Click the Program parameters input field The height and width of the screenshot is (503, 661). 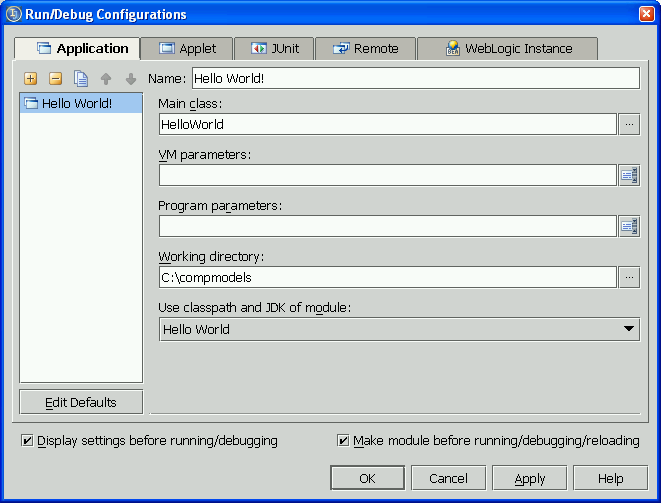pos(388,226)
